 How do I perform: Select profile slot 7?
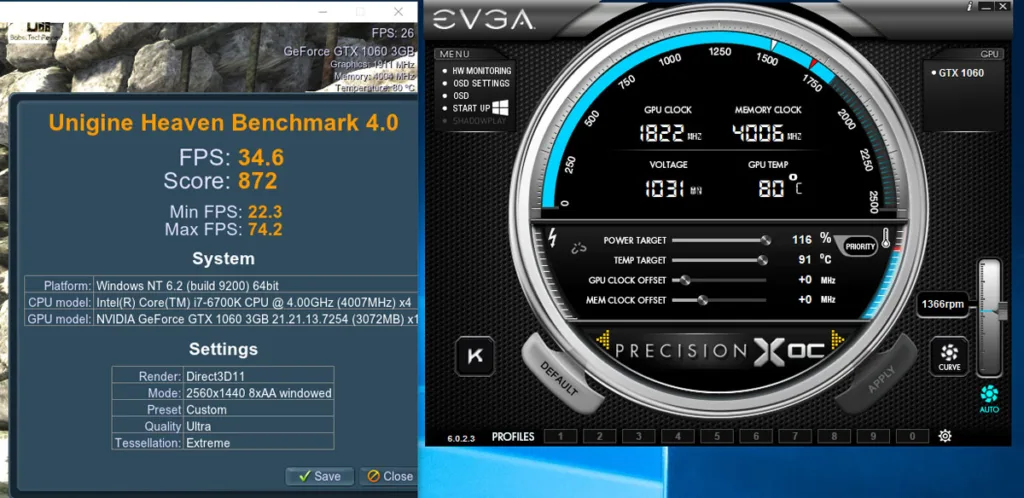pyautogui.click(x=795, y=437)
